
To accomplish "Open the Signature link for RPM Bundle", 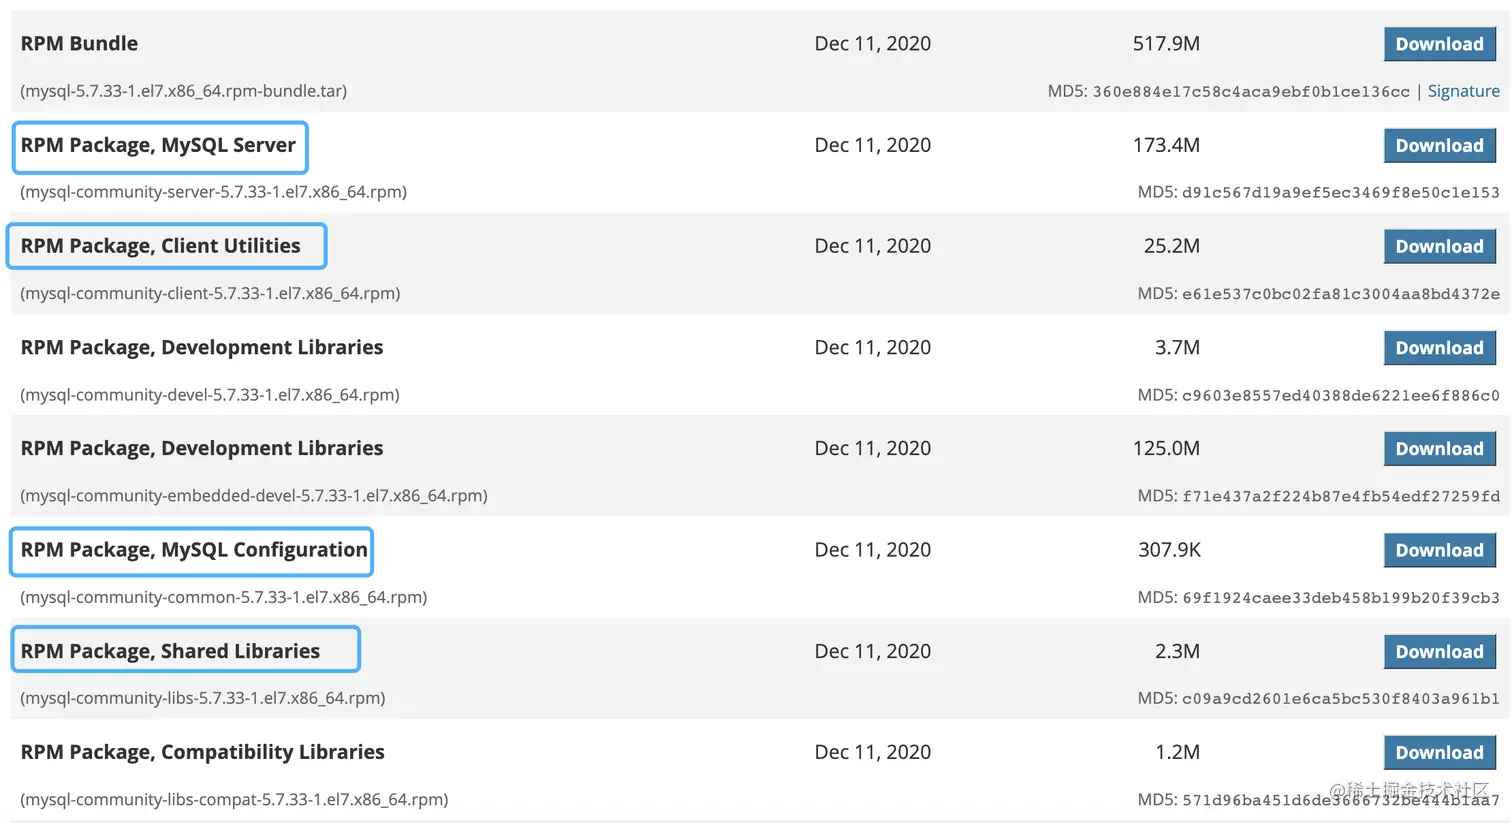I will (x=1463, y=91).
